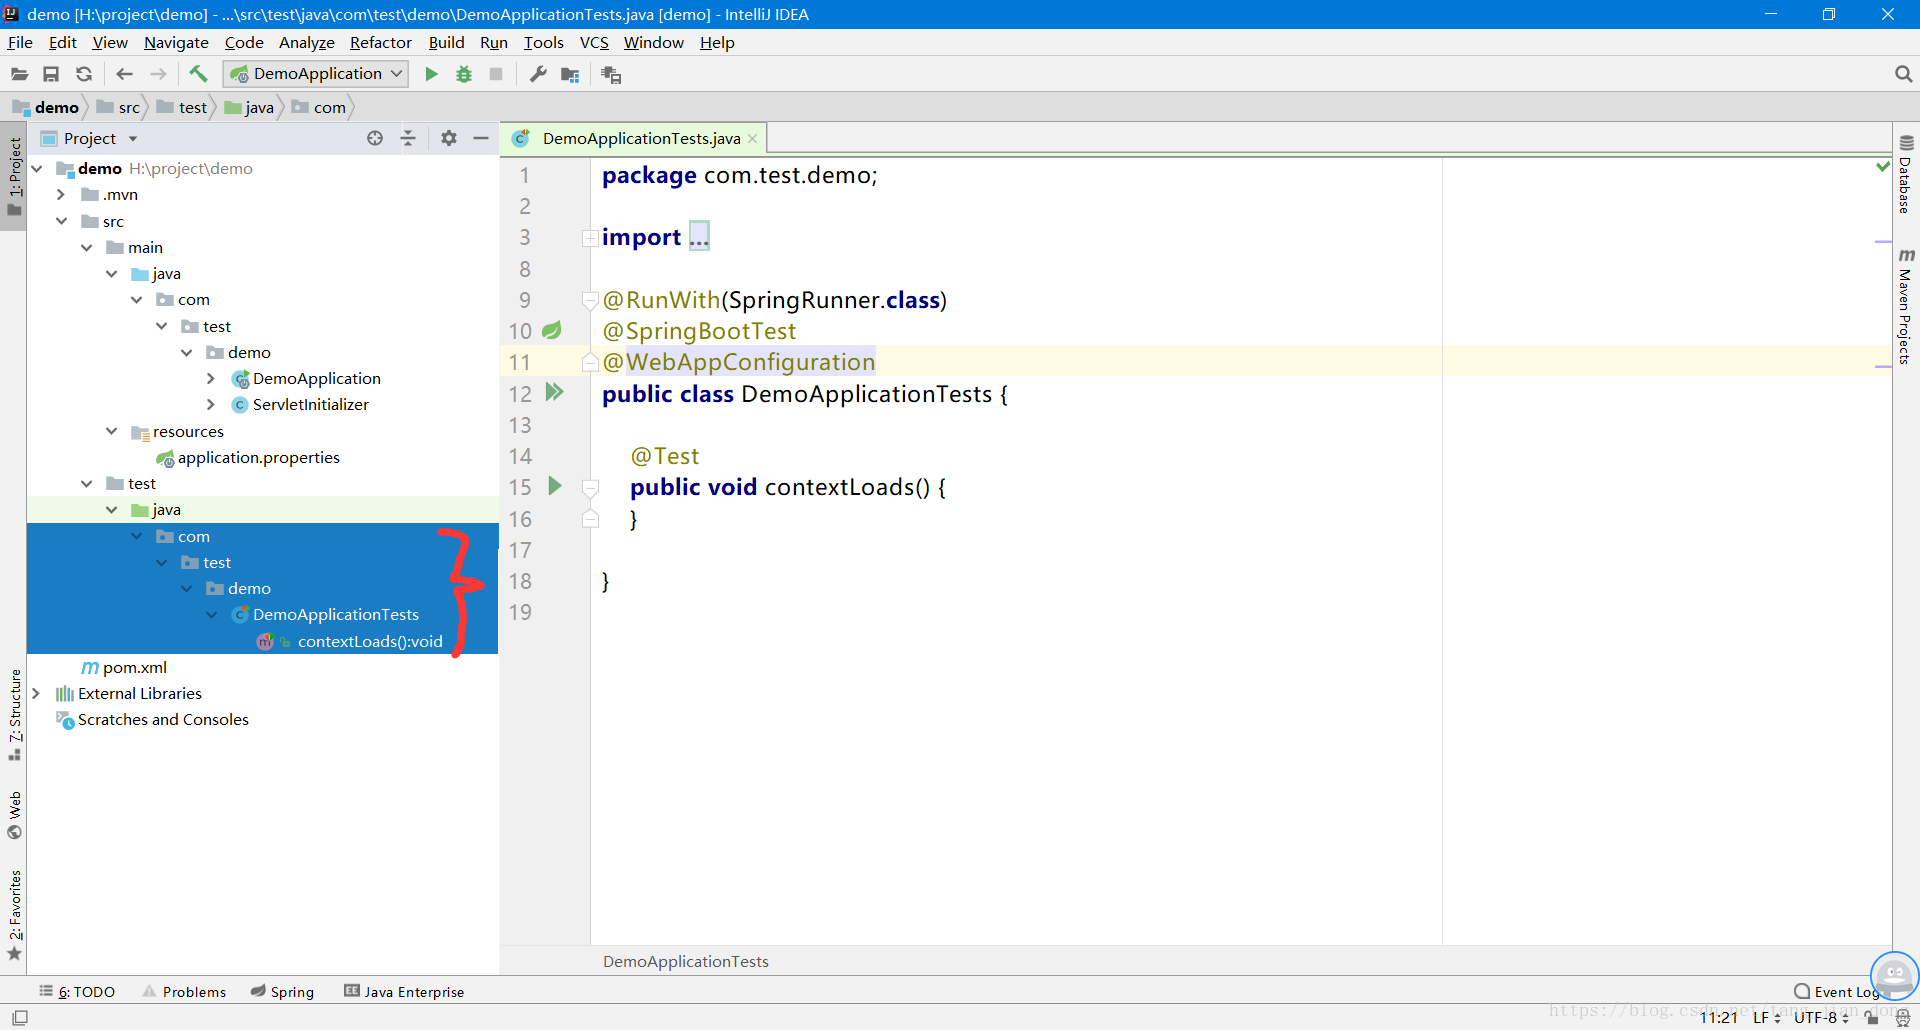Open the Problems tool window
The image size is (1920, 1030).
pos(184,991)
